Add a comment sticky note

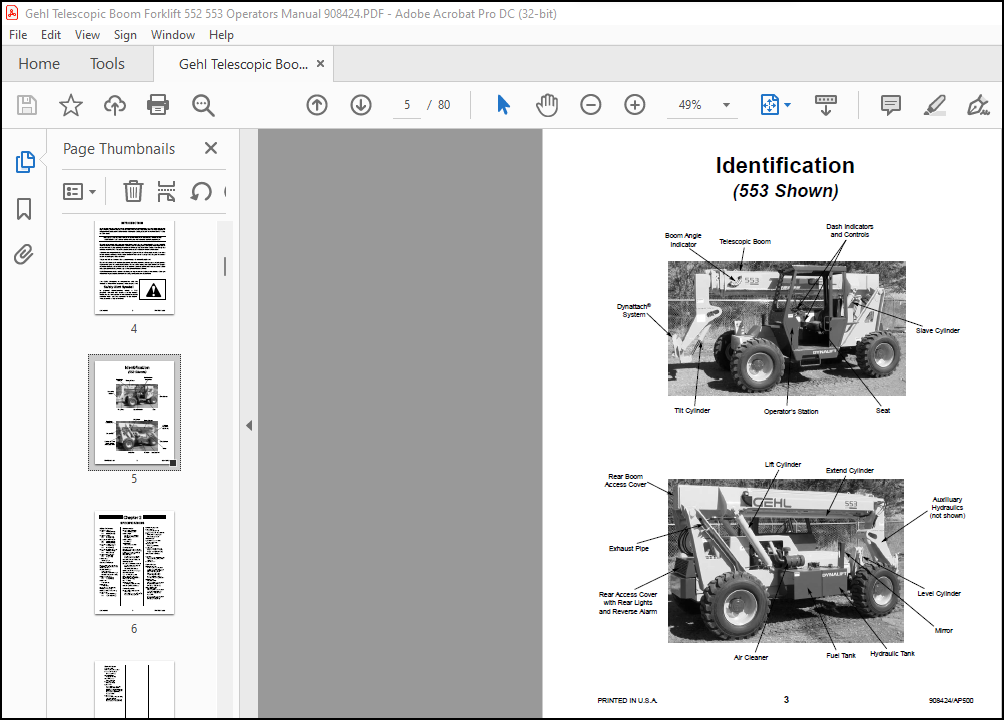(891, 104)
